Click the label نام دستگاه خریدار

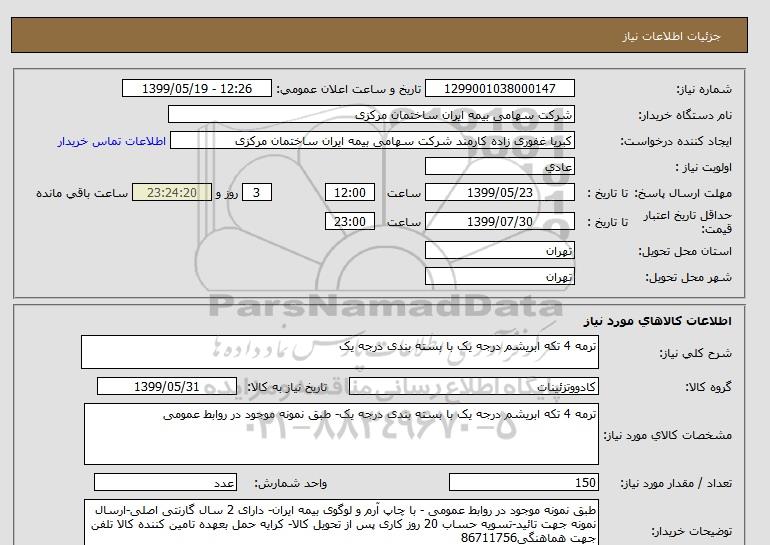click(x=685, y=115)
